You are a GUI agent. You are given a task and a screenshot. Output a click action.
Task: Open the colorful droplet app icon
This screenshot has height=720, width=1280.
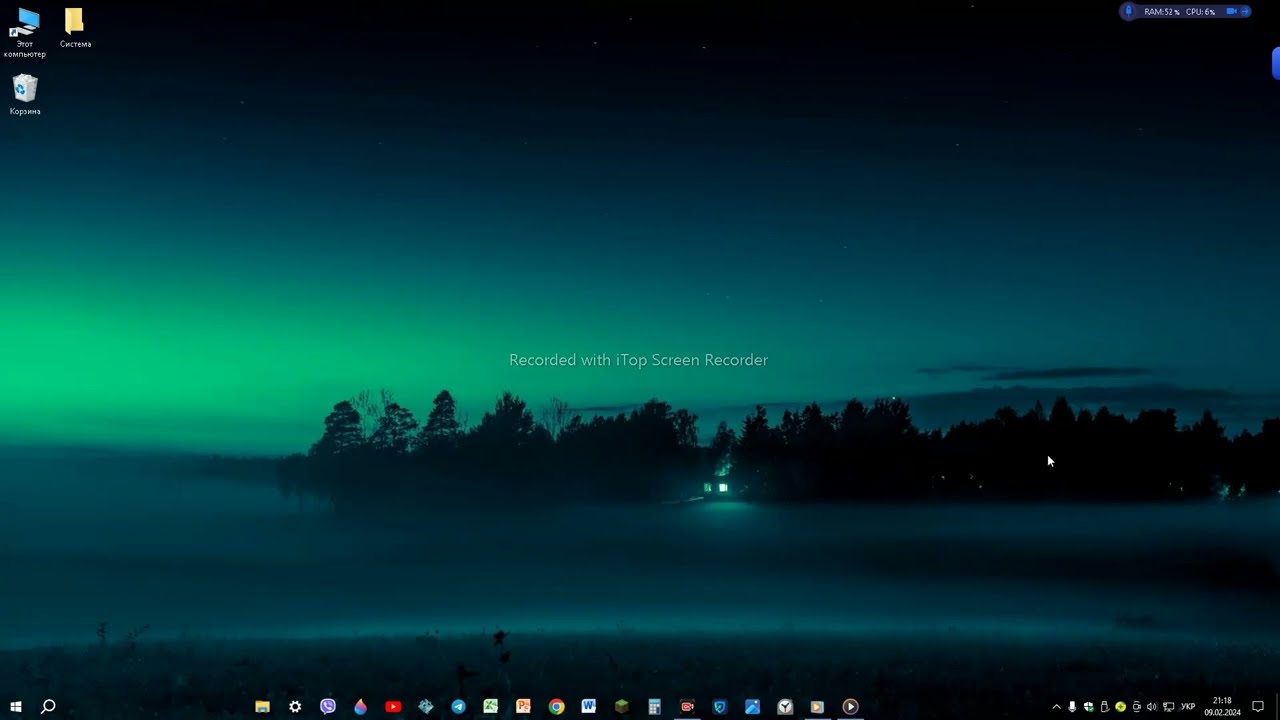tap(360, 707)
